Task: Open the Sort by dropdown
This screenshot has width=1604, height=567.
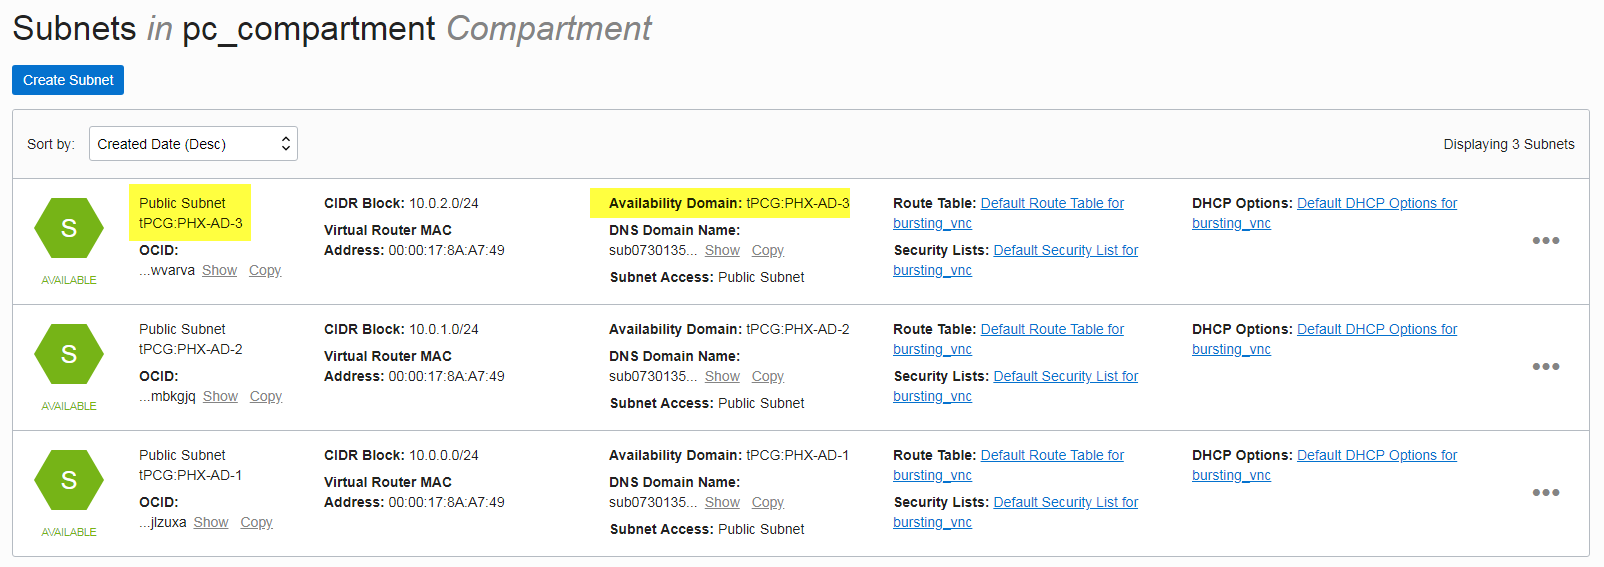Action: coord(193,144)
